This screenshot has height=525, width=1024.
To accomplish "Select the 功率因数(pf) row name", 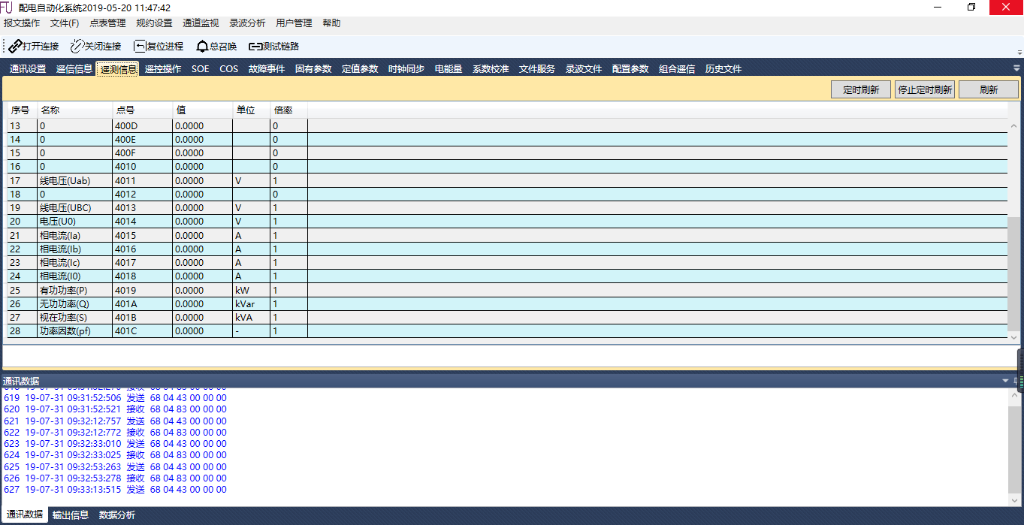I will click(x=74, y=331).
